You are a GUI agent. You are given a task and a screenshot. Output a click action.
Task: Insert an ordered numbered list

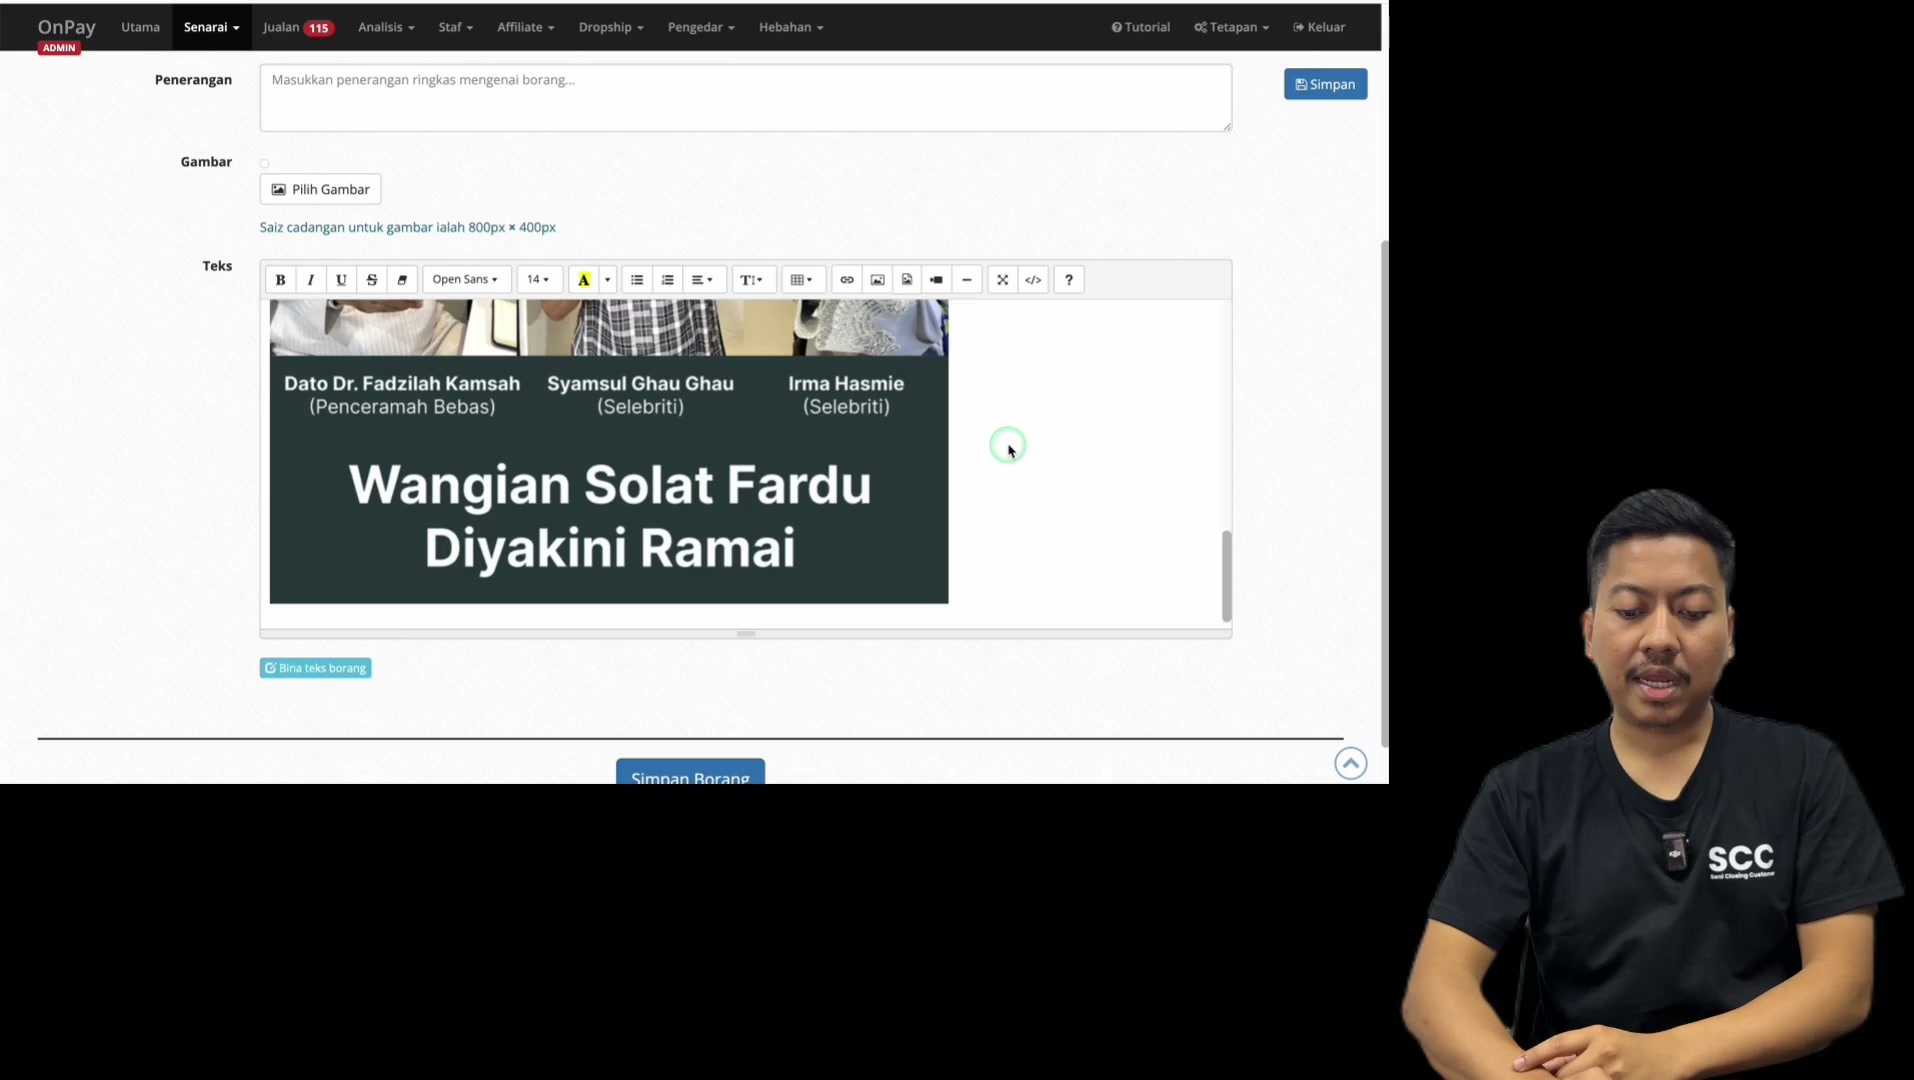pos(668,280)
